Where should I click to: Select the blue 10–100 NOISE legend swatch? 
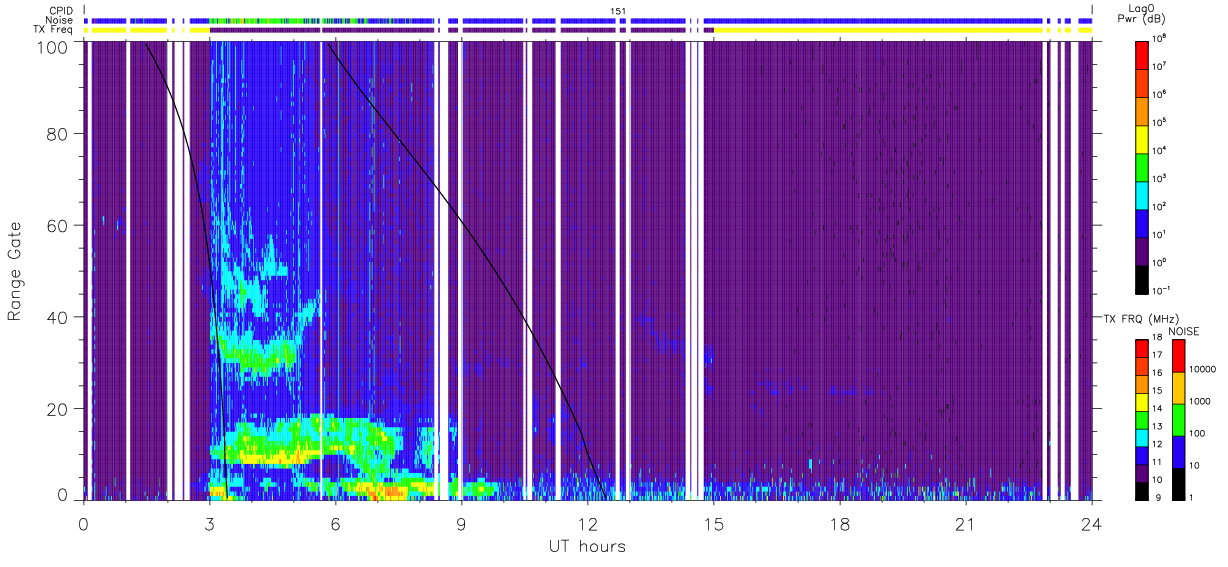pos(1178,450)
